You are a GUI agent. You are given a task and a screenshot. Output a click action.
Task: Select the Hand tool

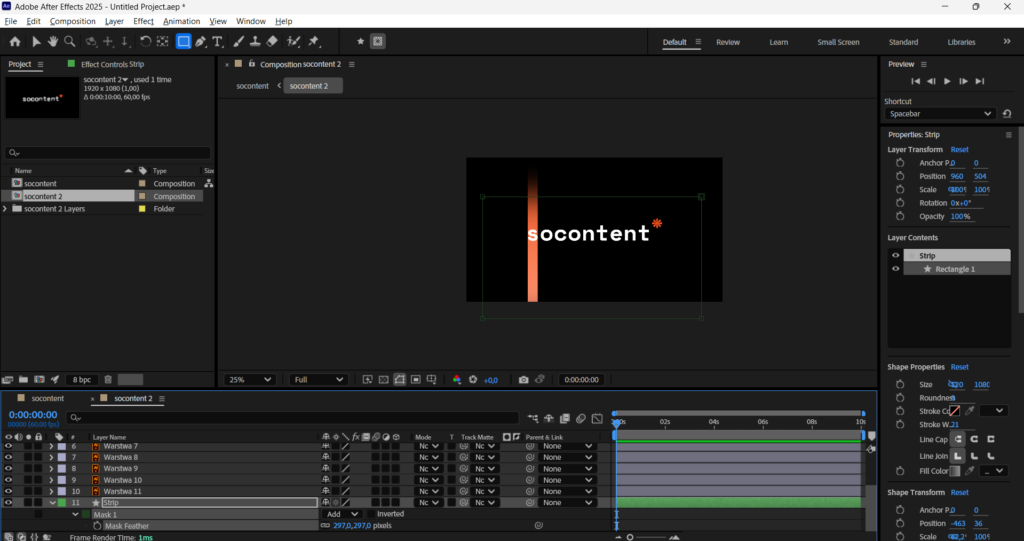[52, 41]
